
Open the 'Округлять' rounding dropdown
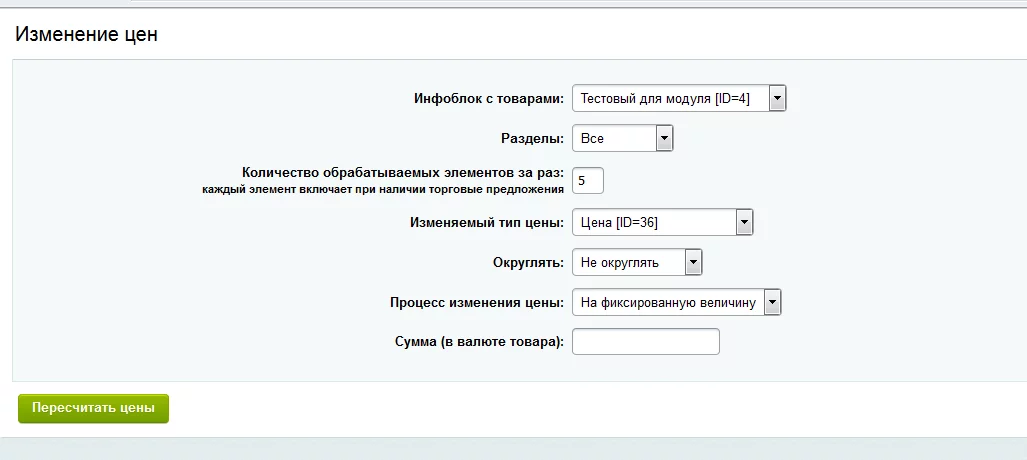pyautogui.click(x=627, y=262)
